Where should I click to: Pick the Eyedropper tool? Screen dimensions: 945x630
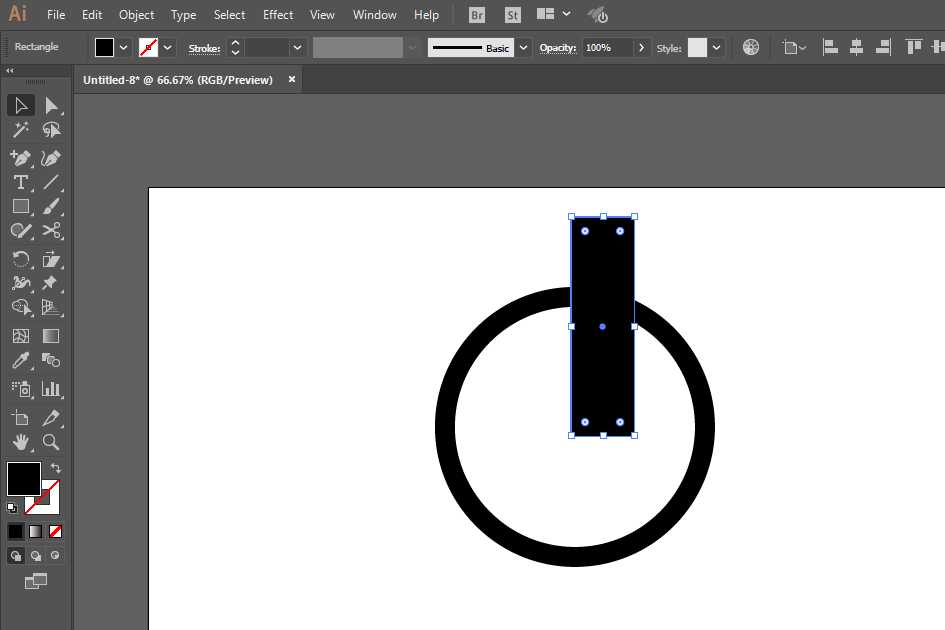tap(21, 360)
